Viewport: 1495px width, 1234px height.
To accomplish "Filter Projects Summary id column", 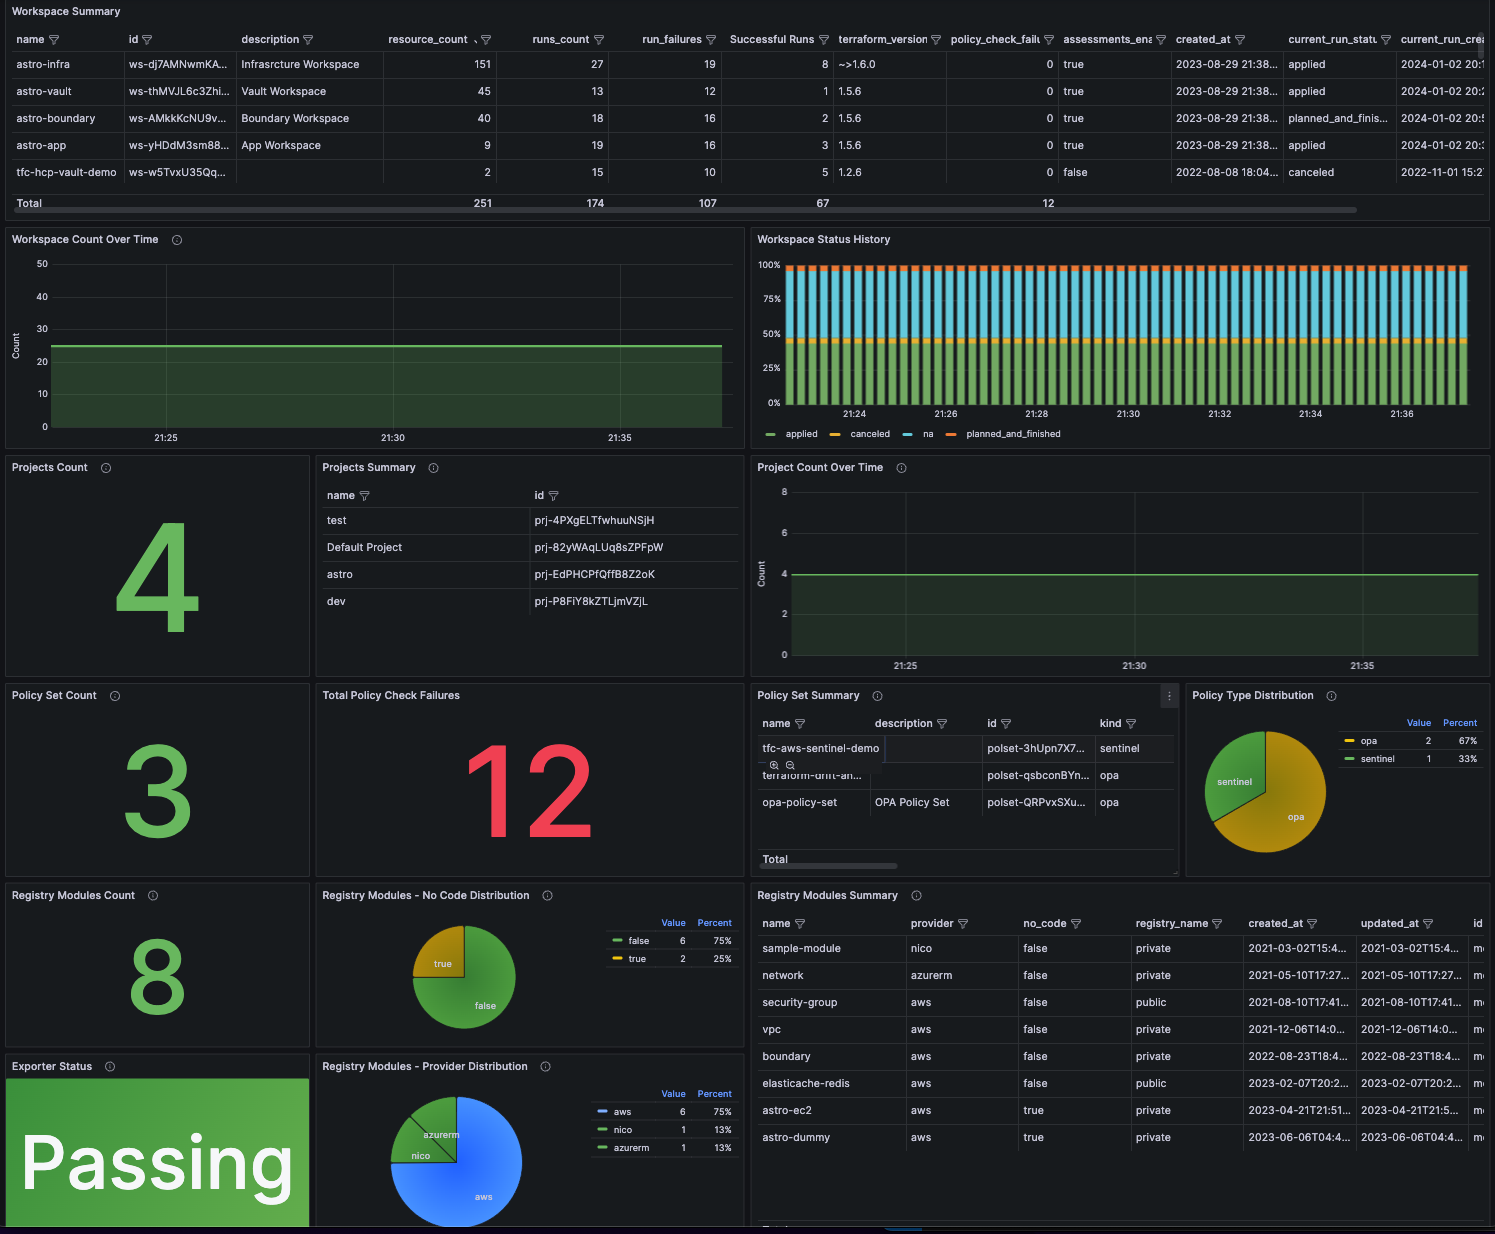I will click(x=554, y=496).
